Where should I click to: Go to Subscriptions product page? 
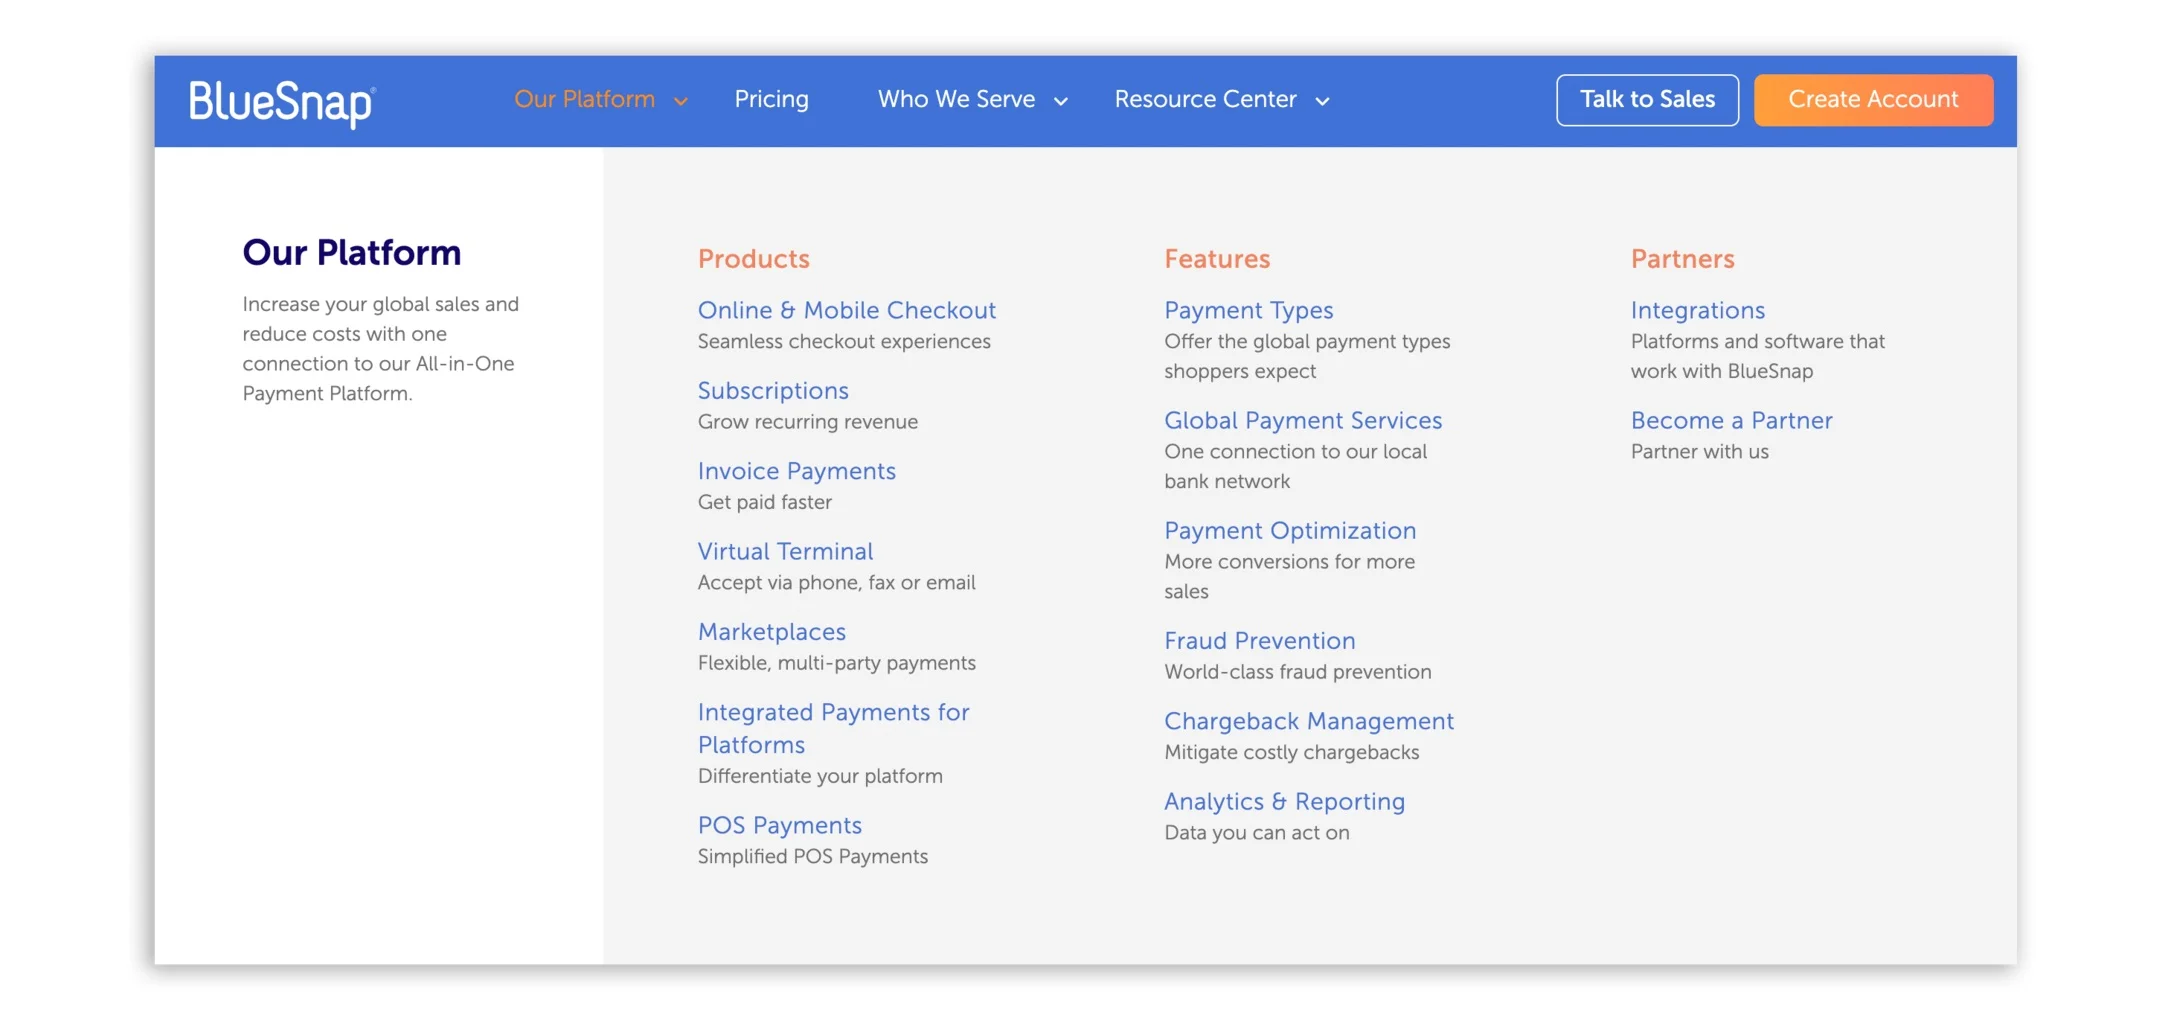(773, 391)
